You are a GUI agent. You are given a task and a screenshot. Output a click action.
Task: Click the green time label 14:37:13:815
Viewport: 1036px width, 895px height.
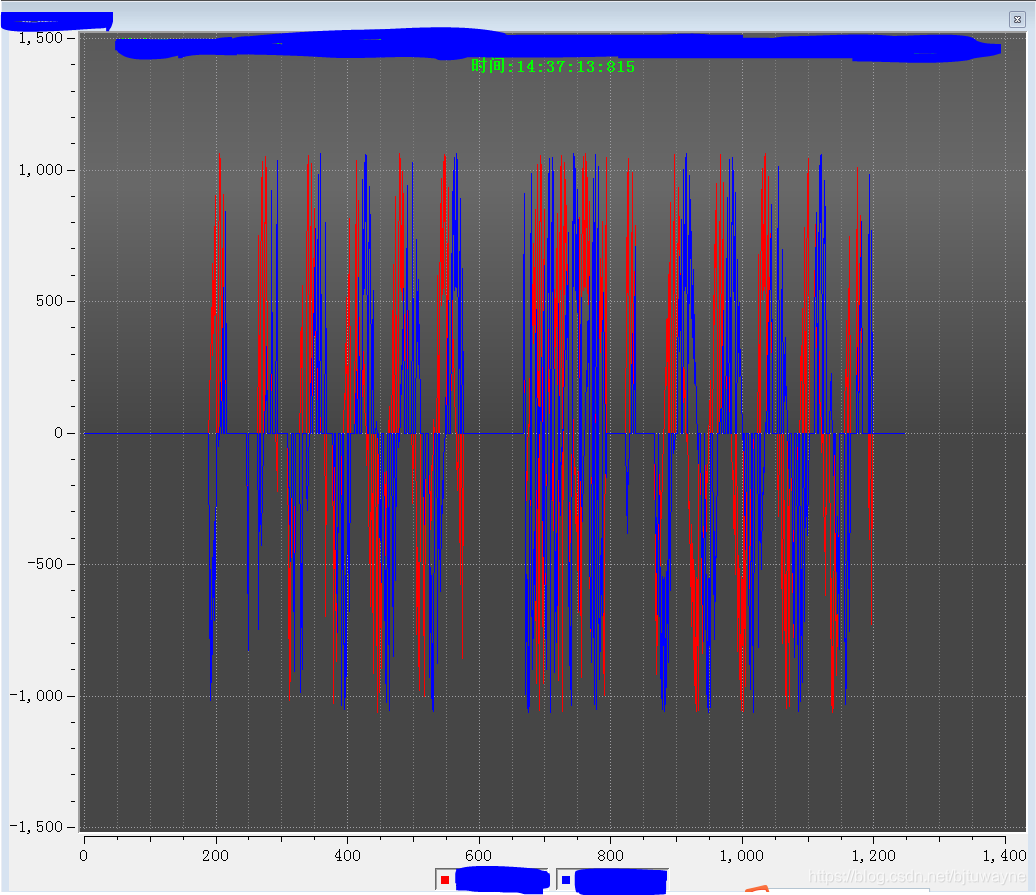[x=553, y=66]
